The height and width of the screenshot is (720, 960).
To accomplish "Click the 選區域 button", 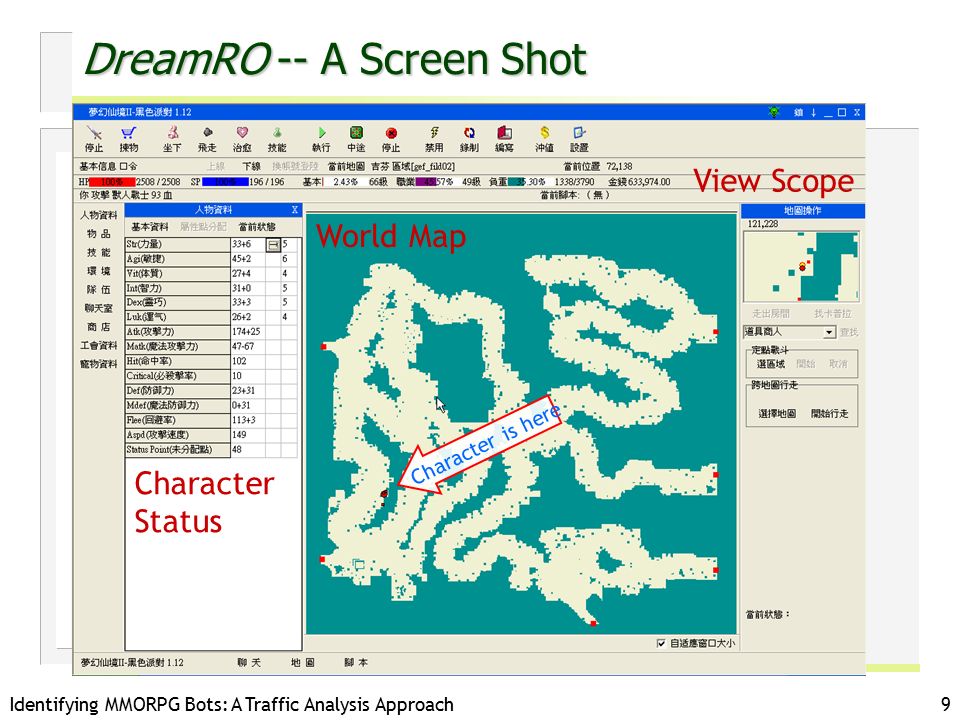I will [771, 364].
